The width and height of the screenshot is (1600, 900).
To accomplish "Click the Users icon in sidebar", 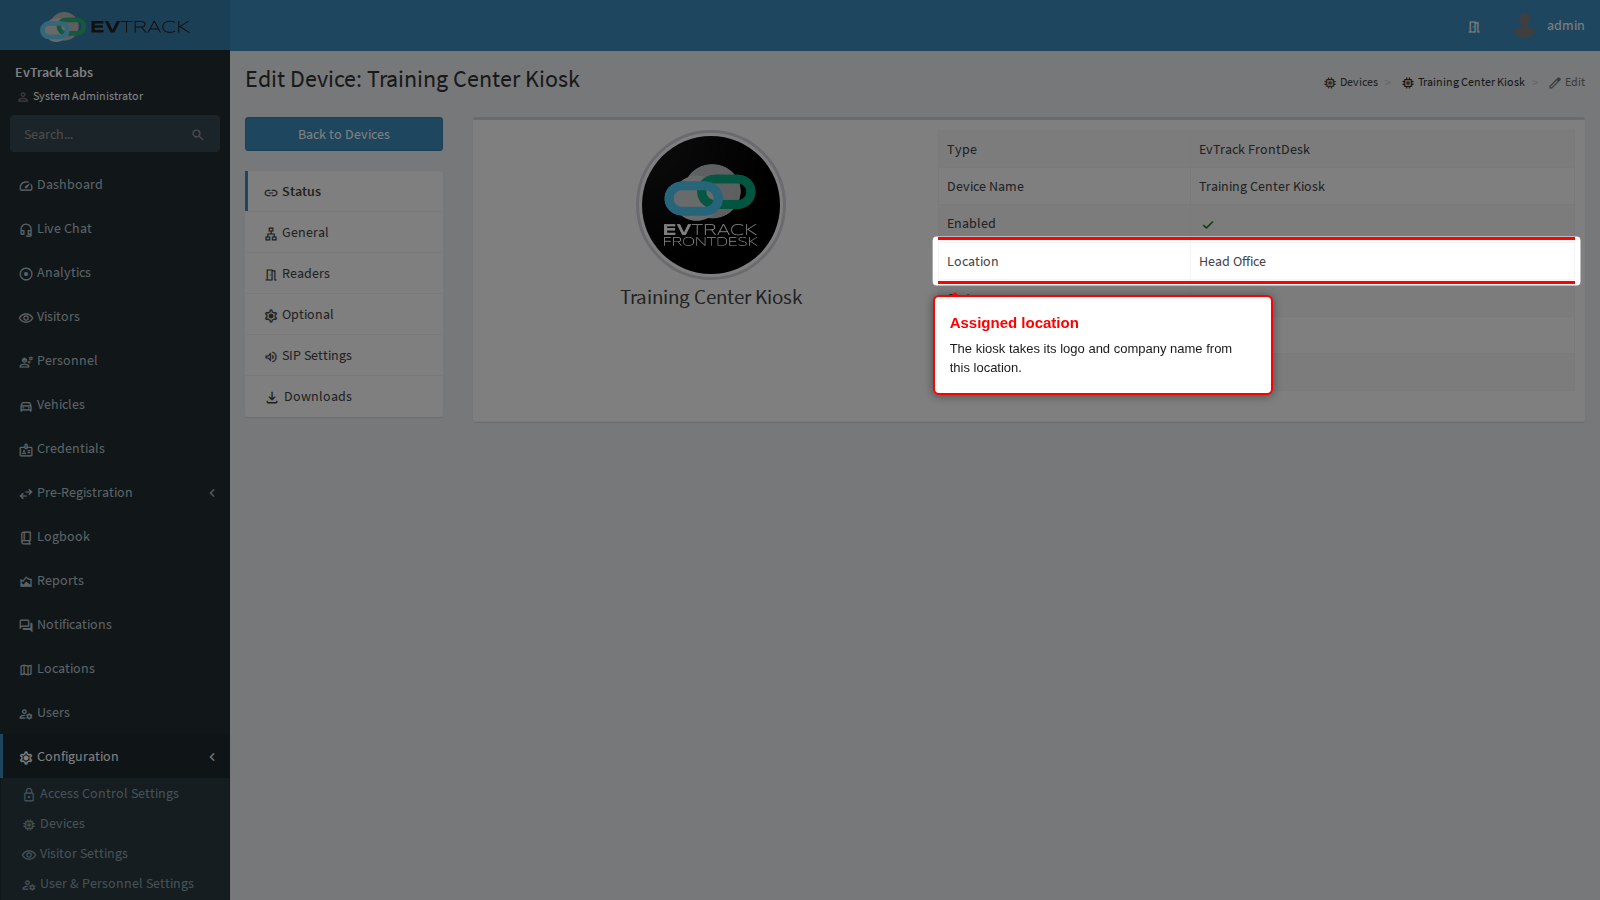I will 26,714.
